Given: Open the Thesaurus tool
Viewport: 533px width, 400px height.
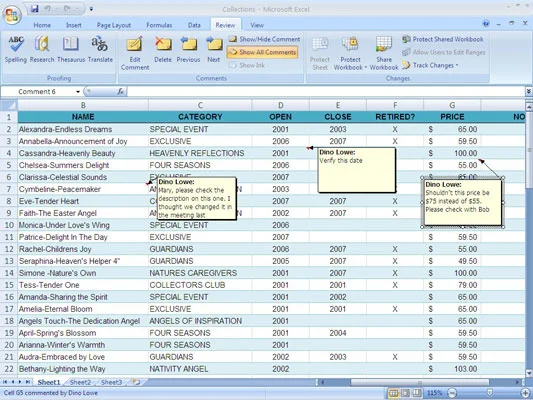Looking at the screenshot, I should [71, 50].
